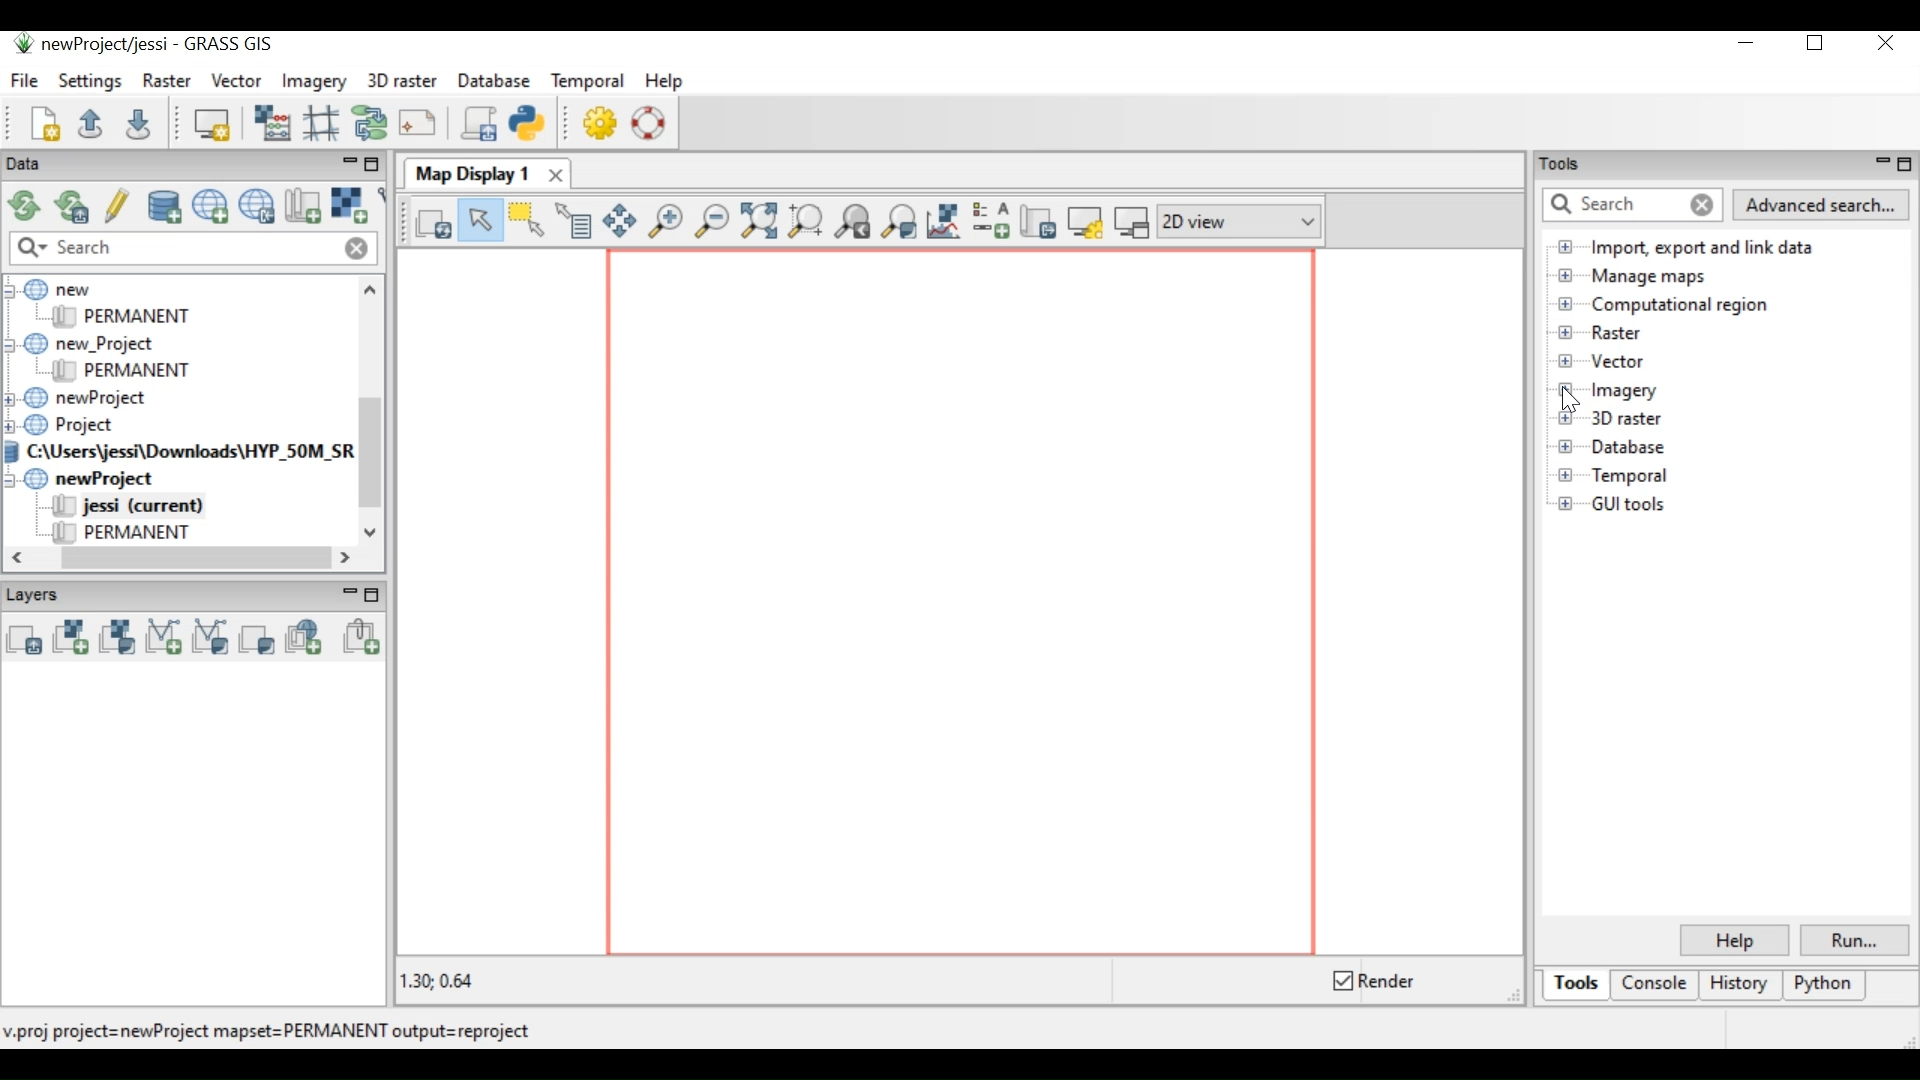Click the Query raster/vector maps tool
The width and height of the screenshot is (1920, 1080).
[x=575, y=222]
